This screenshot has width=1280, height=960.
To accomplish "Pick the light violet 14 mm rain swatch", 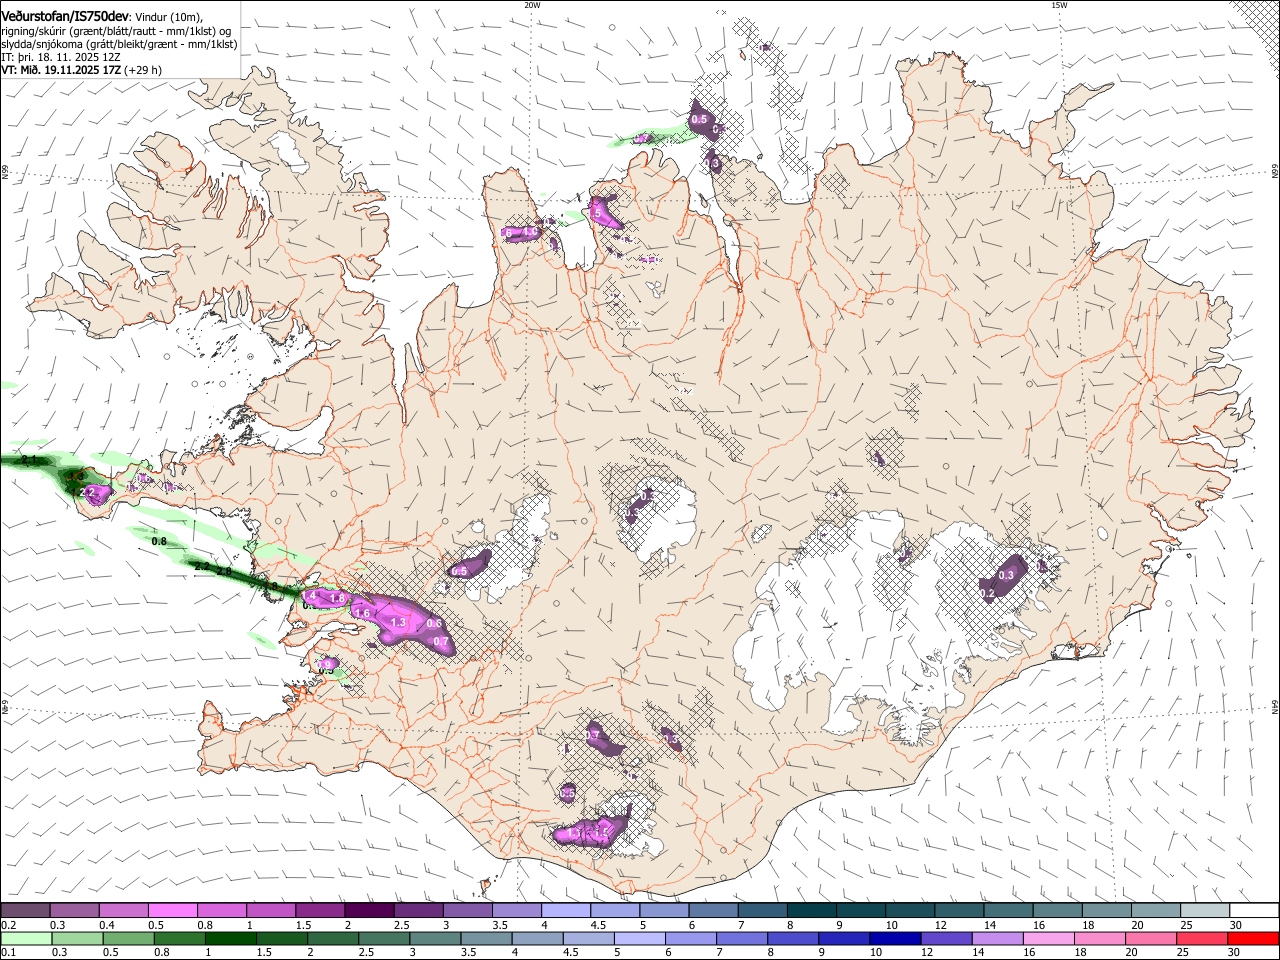I will coord(997,939).
